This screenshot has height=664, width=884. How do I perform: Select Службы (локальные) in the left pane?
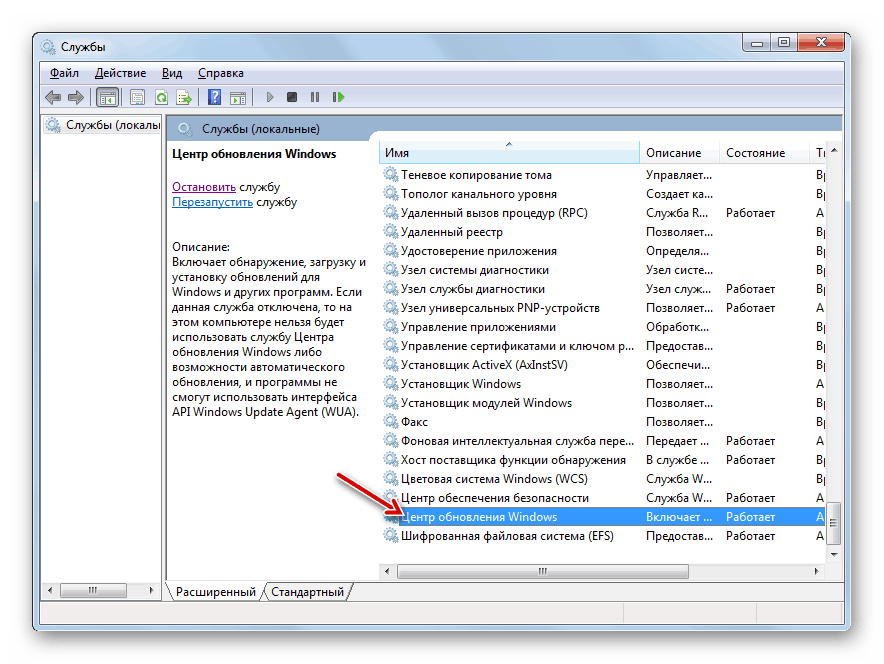[100, 124]
